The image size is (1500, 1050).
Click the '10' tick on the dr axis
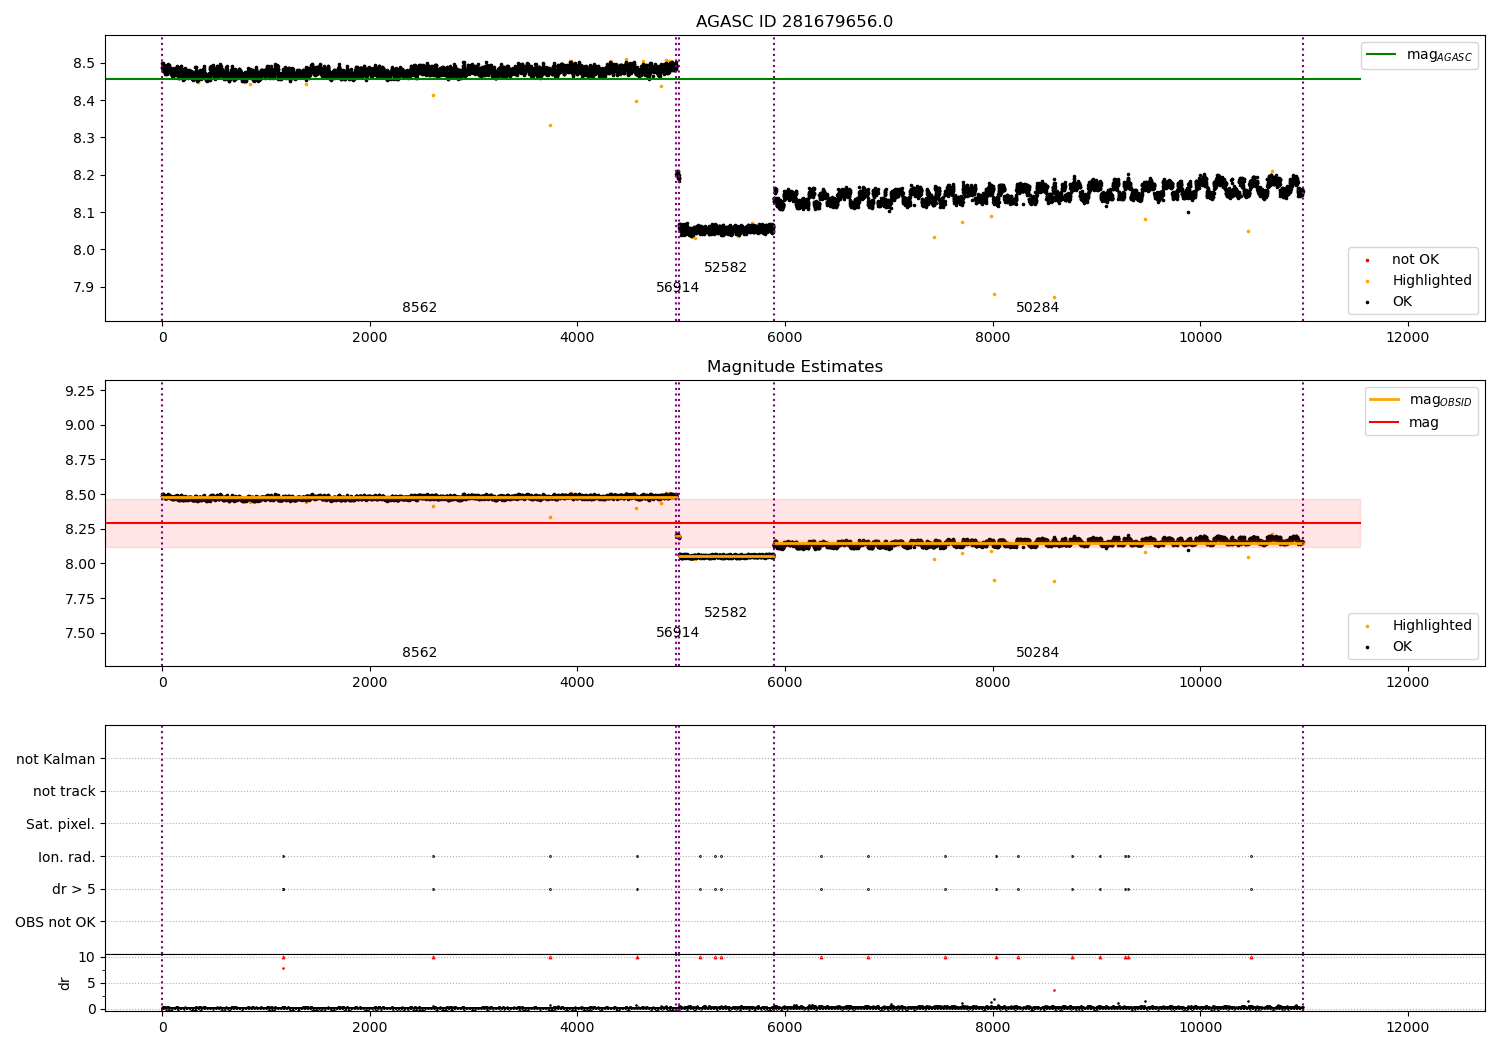[x=87, y=957]
